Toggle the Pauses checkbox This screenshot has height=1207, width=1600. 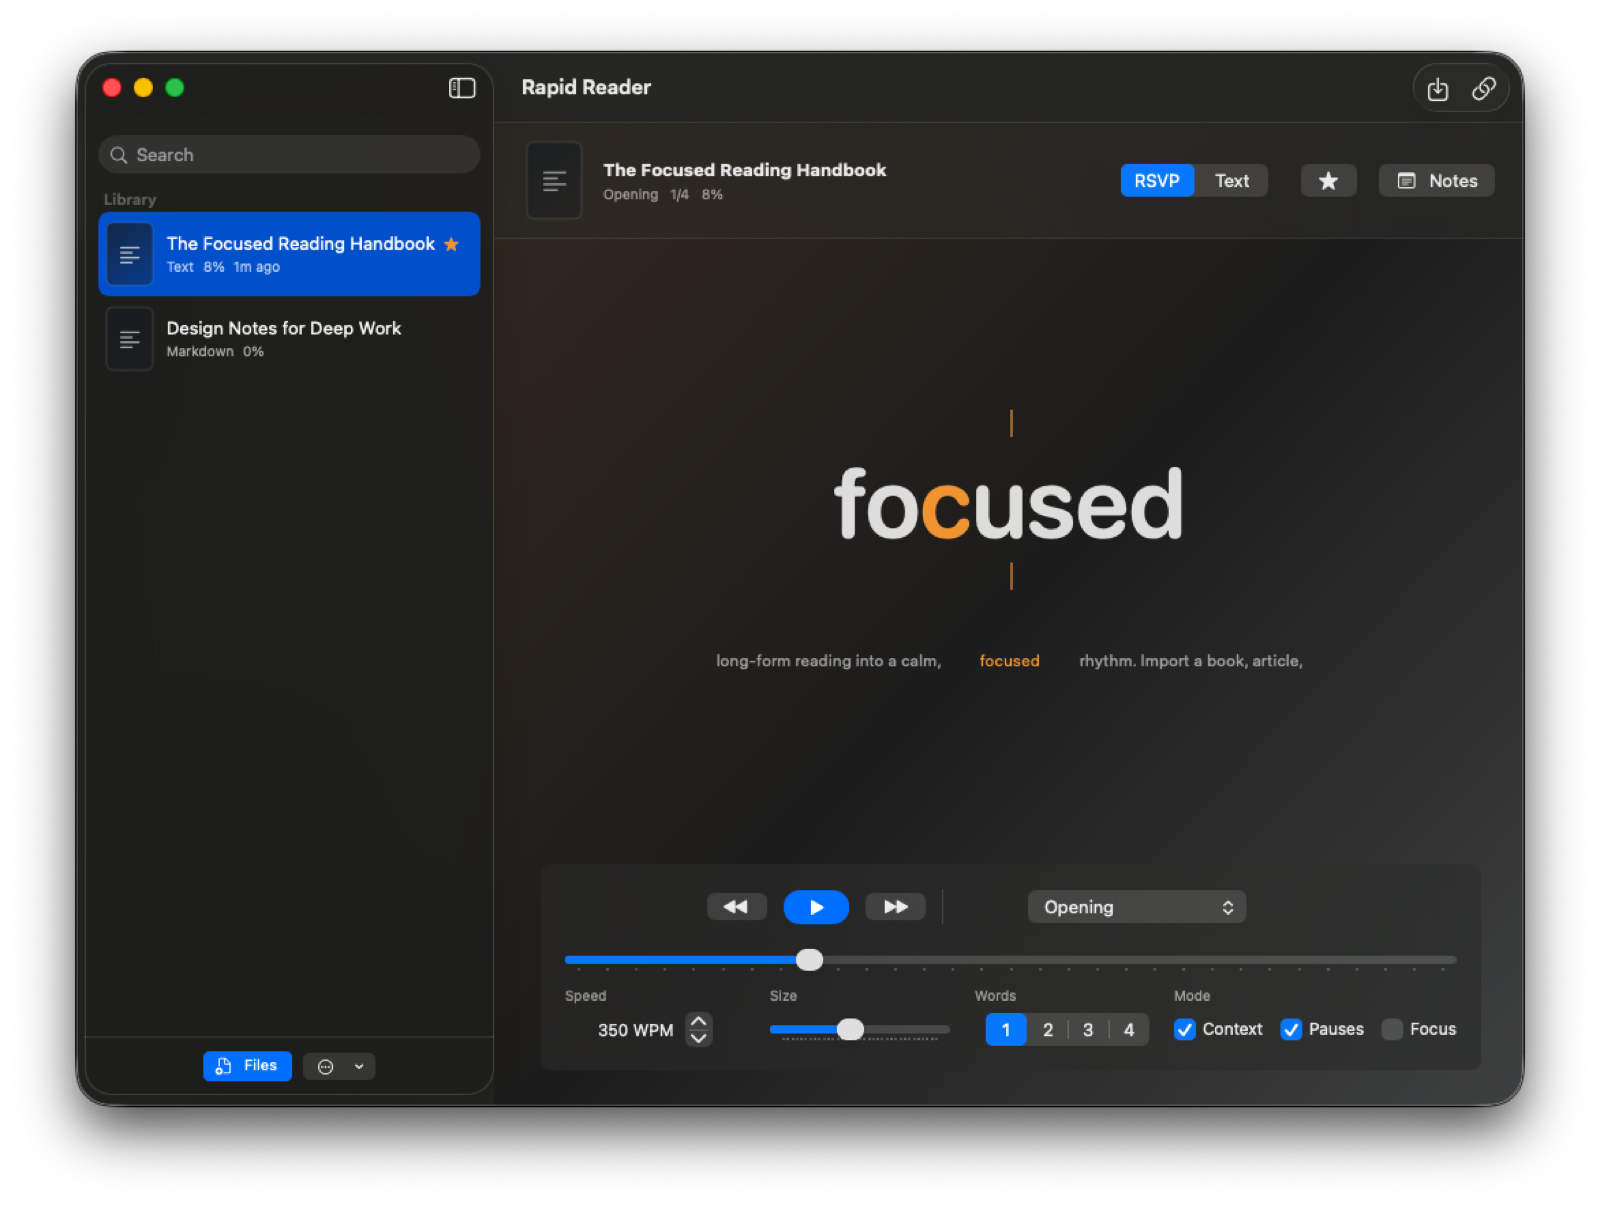1291,1030
